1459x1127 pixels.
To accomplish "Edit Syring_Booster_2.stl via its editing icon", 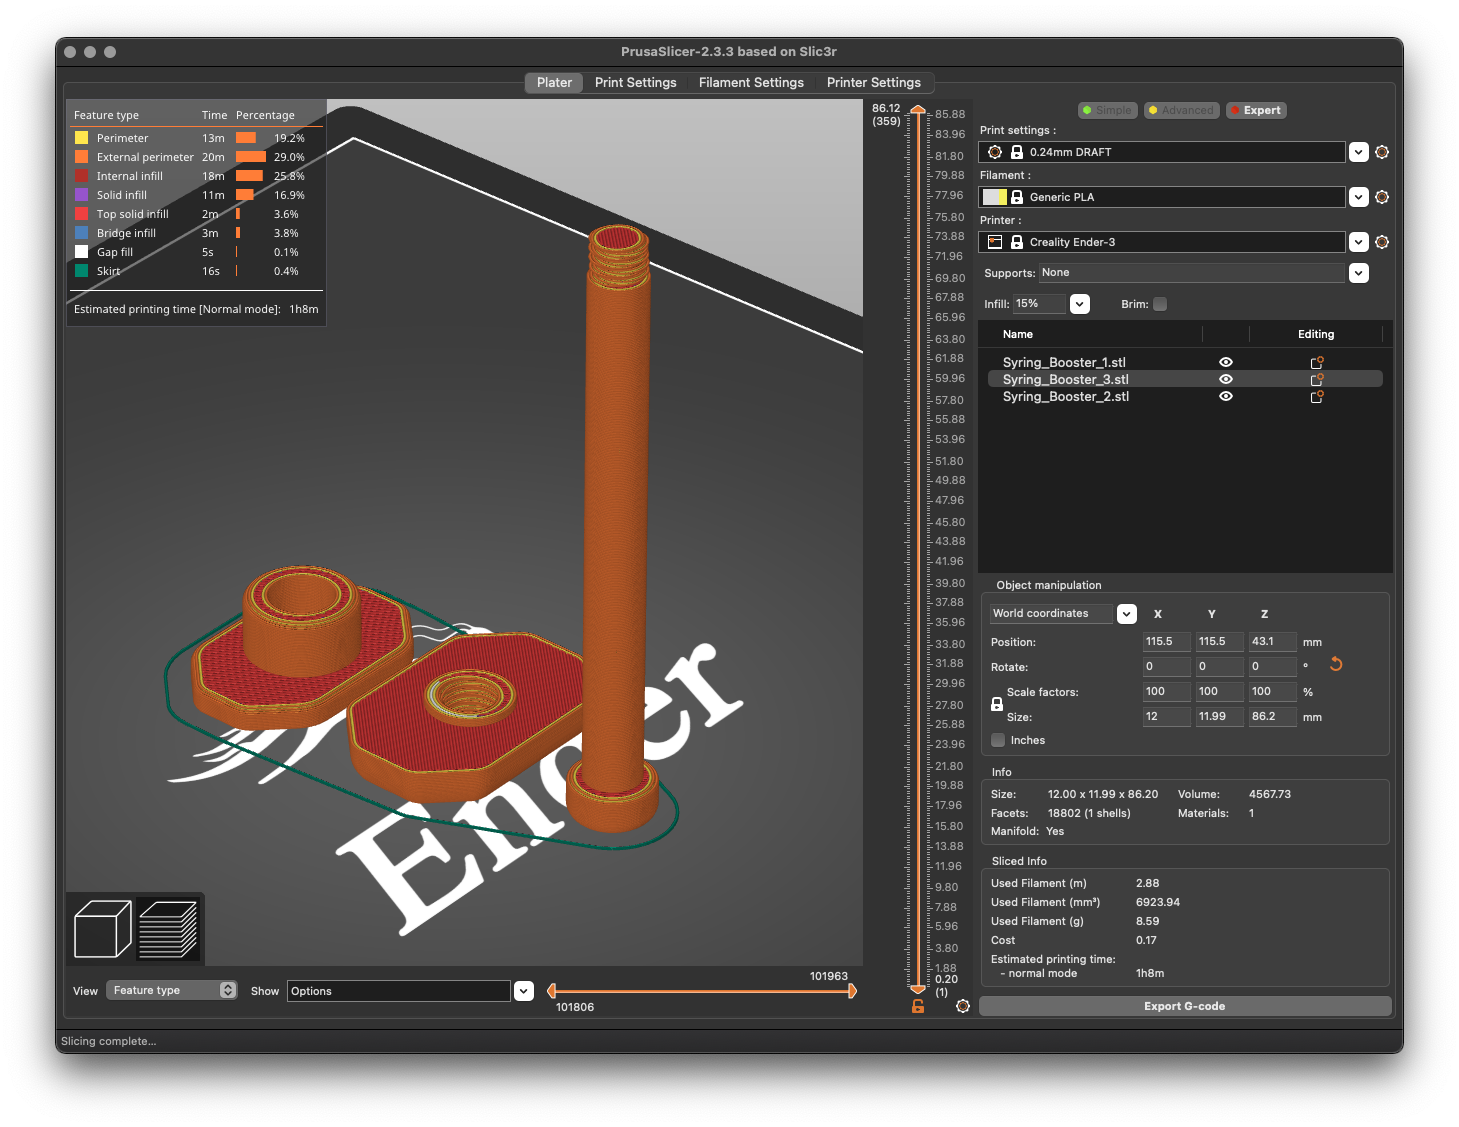I will 1317,396.
